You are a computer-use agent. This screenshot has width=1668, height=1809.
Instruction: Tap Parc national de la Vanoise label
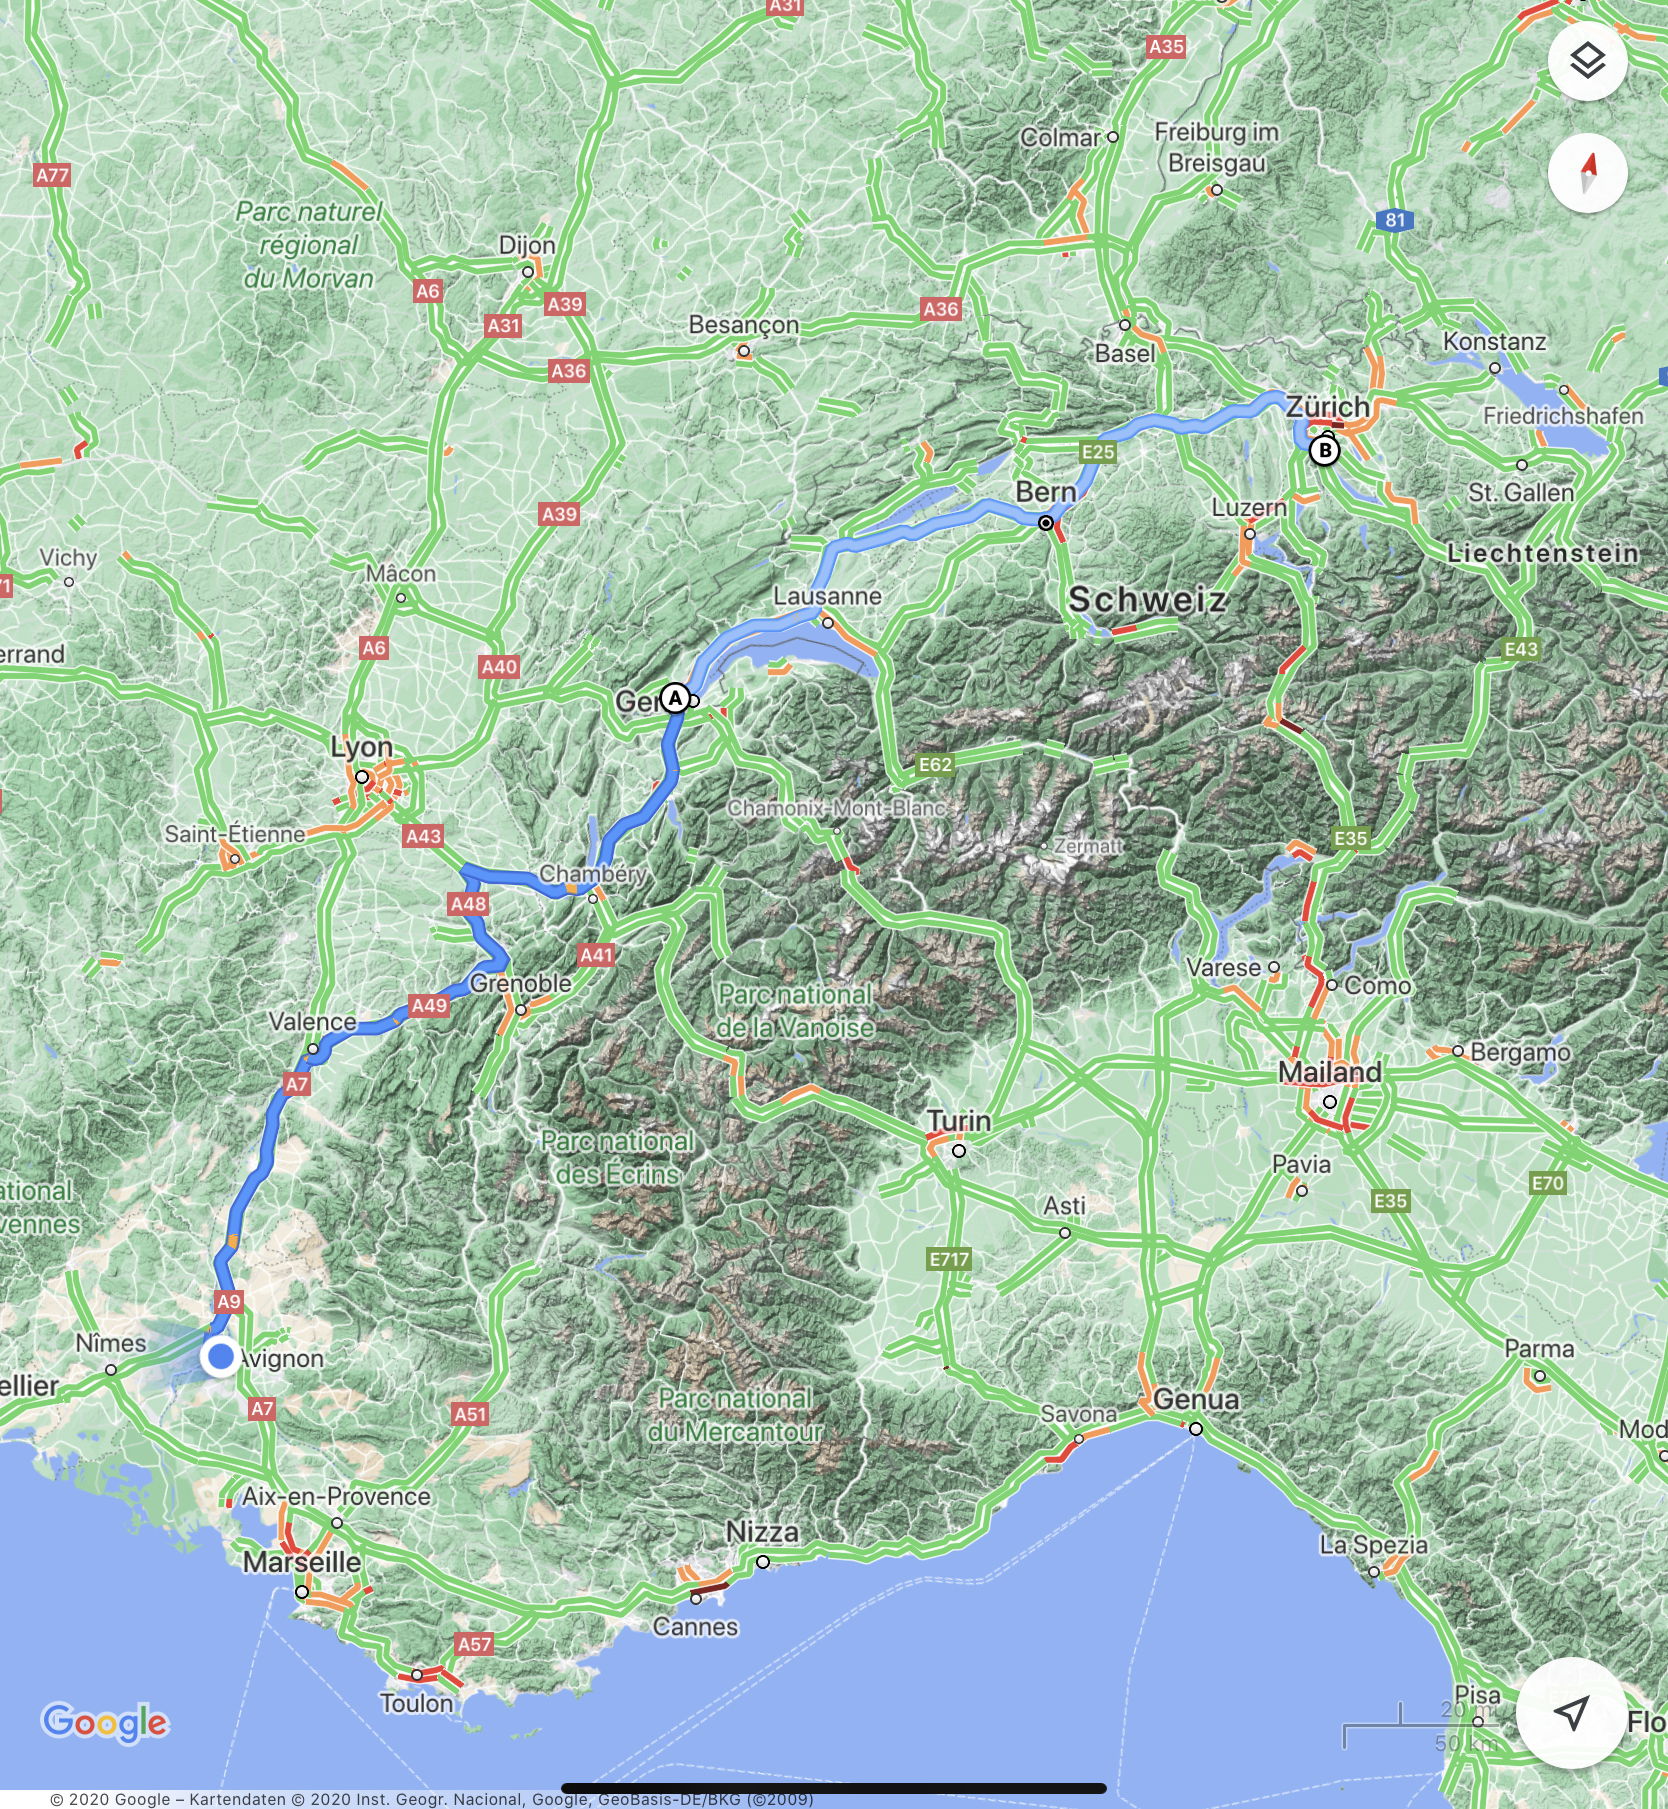(796, 1011)
